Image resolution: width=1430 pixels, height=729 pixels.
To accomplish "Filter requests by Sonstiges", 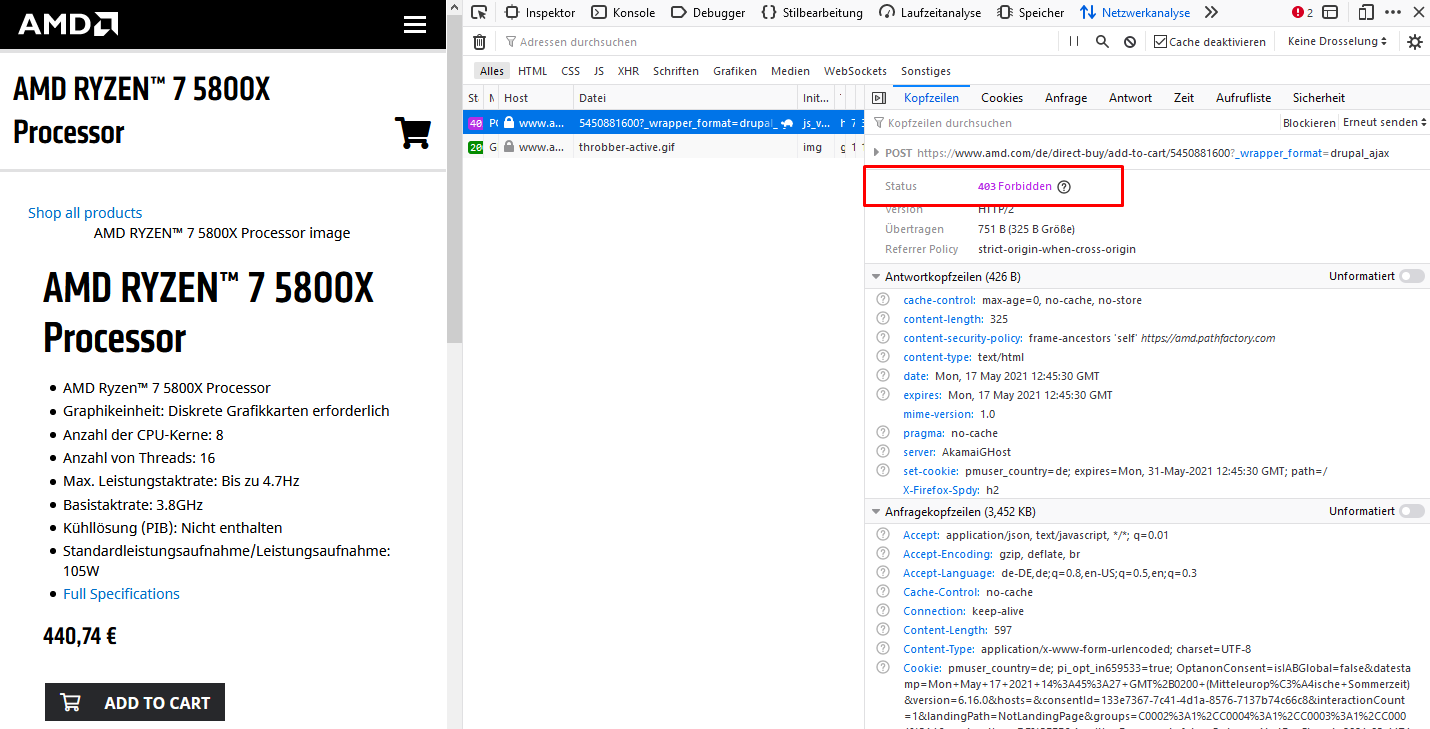I will point(926,71).
